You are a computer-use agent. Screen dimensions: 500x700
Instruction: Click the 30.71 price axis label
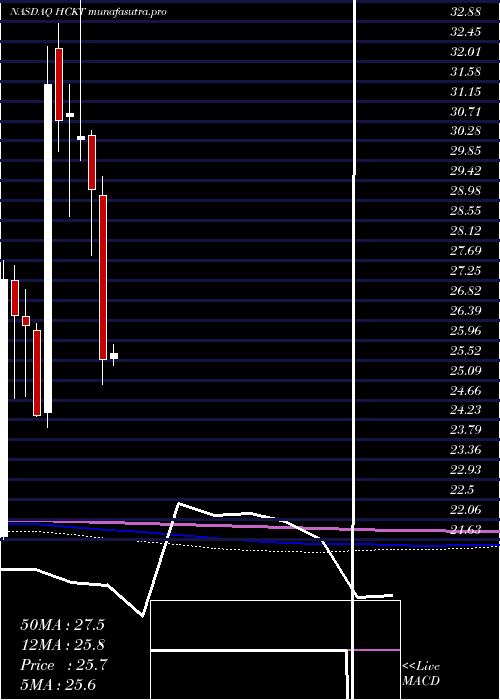(x=466, y=111)
